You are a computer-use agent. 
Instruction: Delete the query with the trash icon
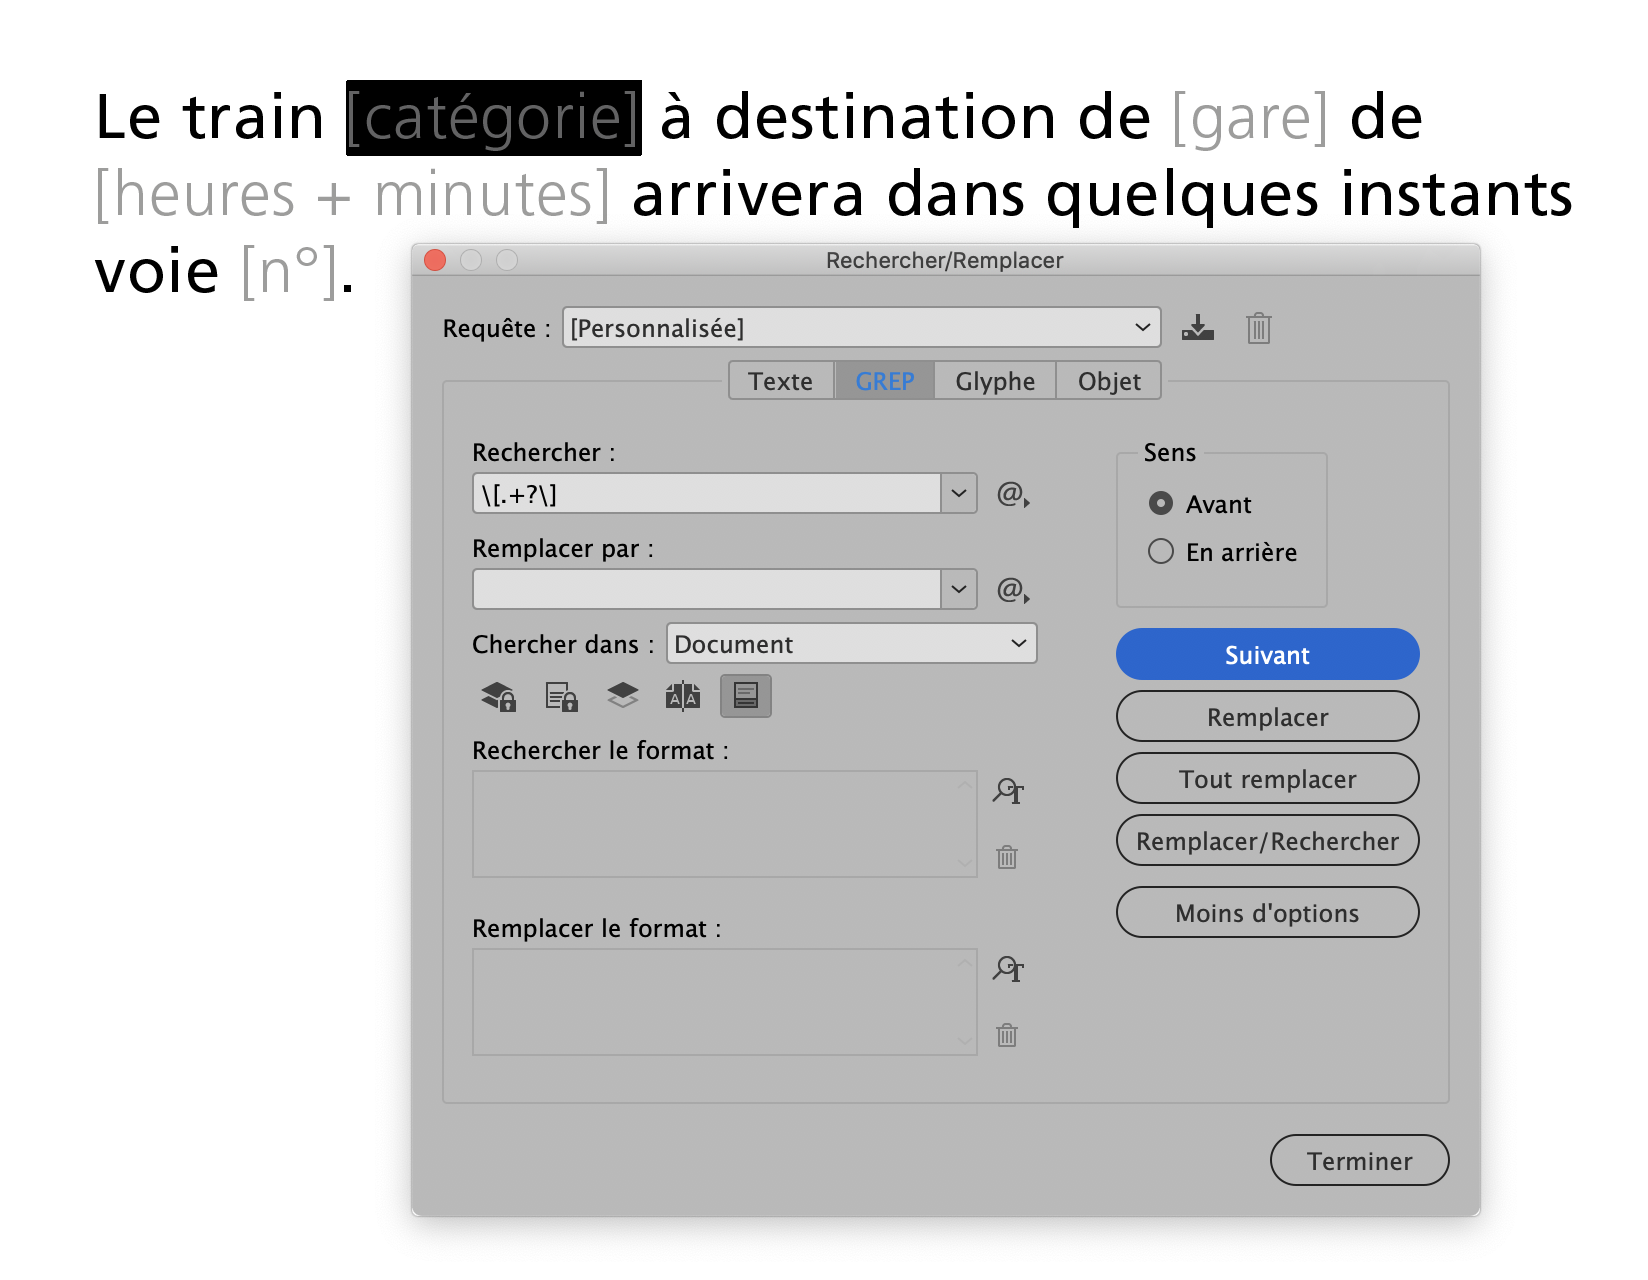(x=1258, y=328)
